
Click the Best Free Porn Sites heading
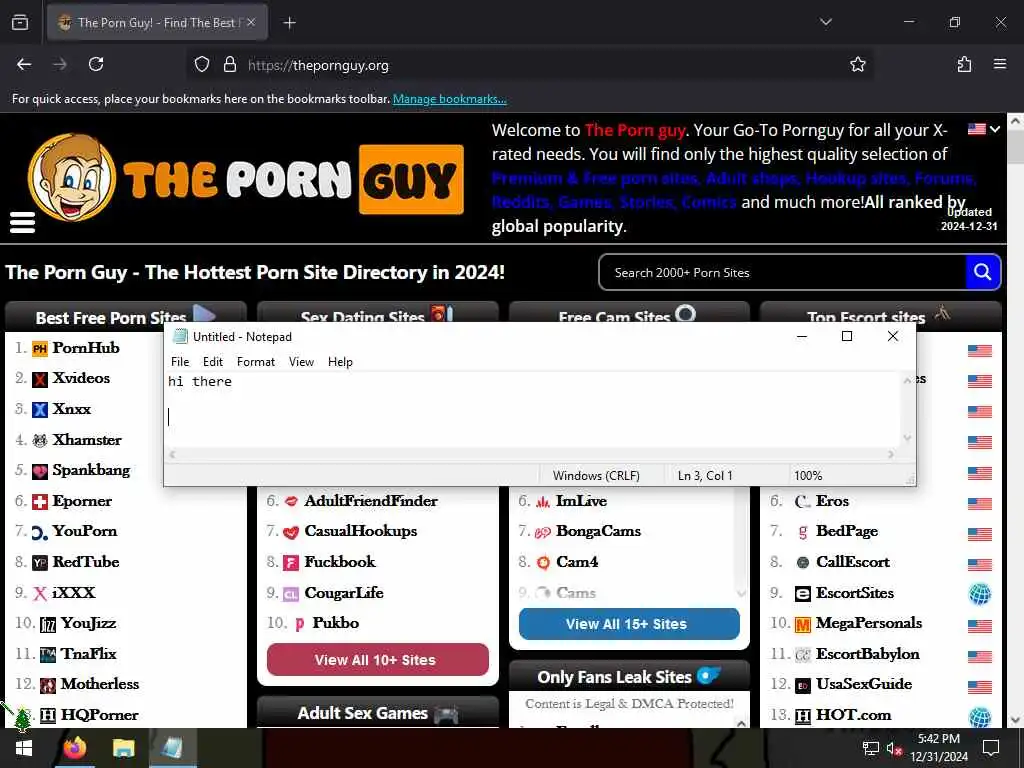click(x=110, y=317)
